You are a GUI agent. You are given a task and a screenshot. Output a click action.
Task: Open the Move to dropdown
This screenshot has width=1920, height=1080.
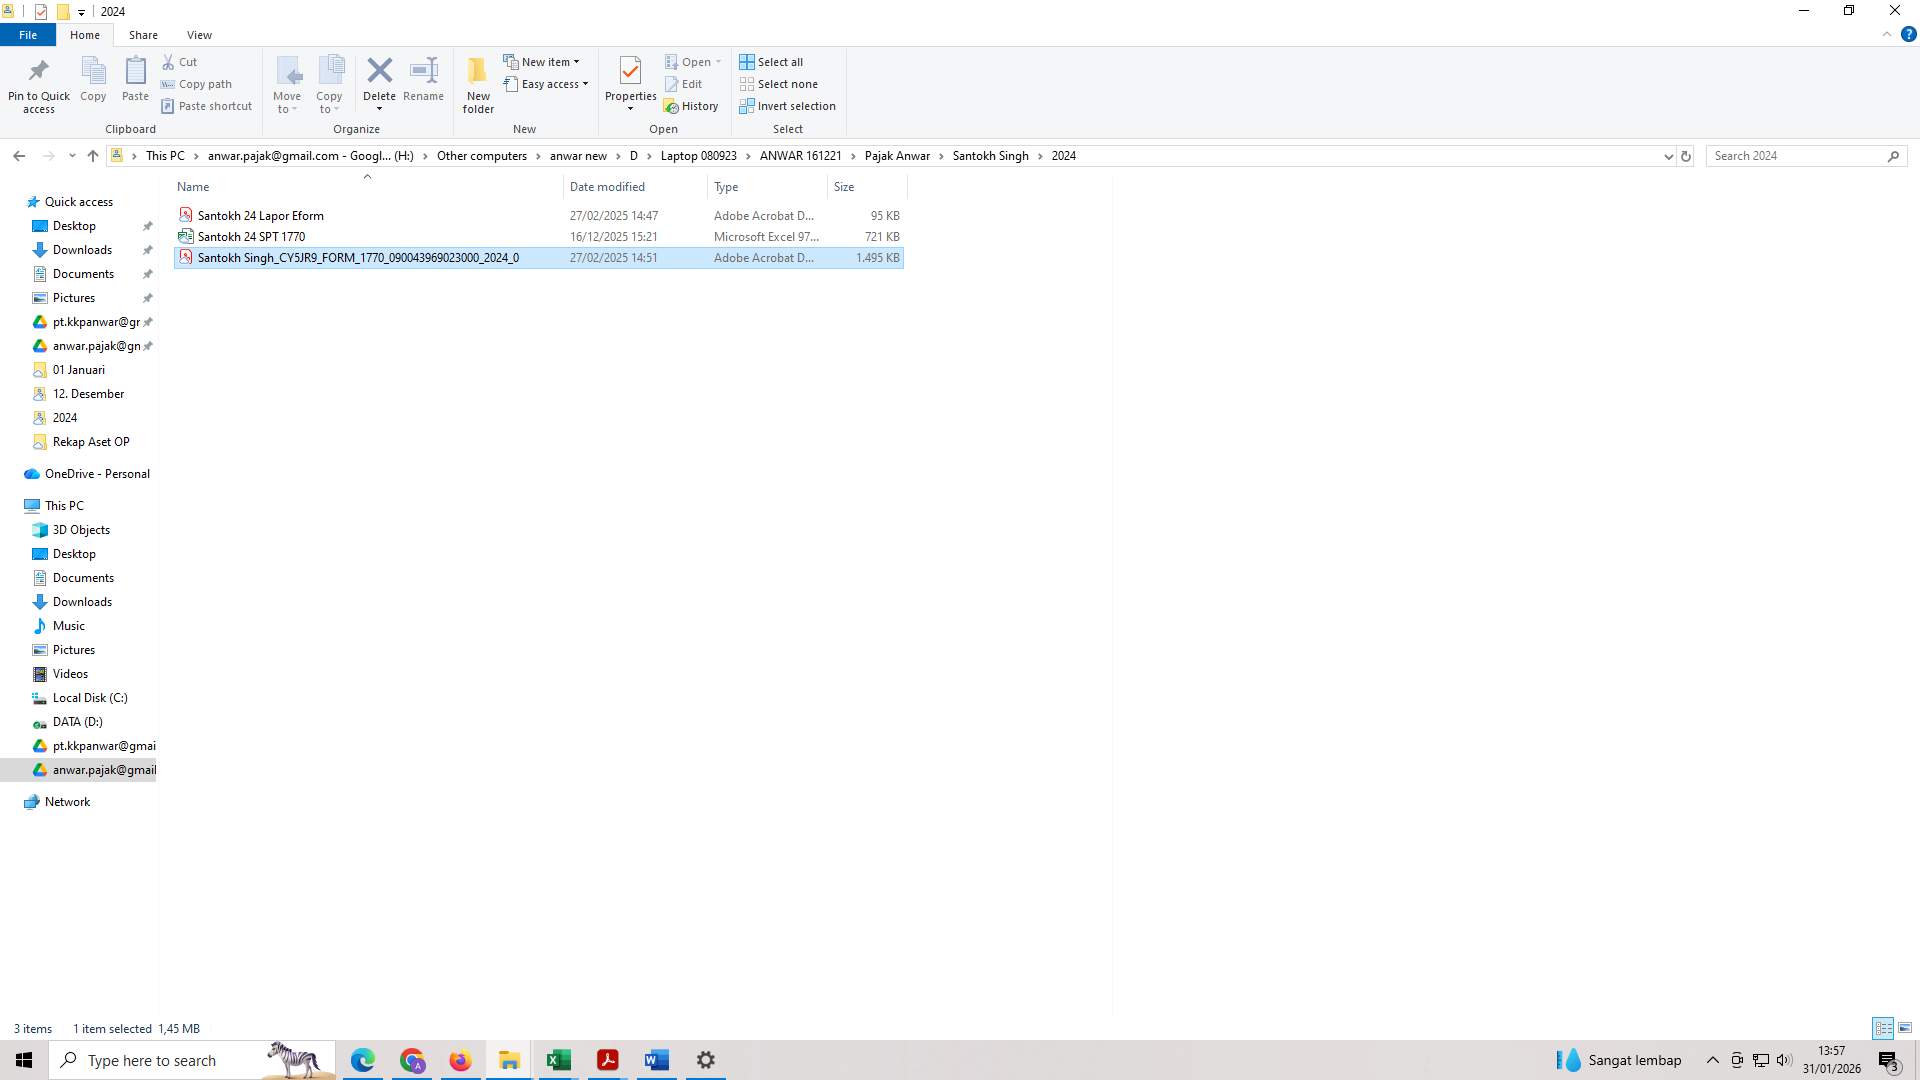point(287,84)
